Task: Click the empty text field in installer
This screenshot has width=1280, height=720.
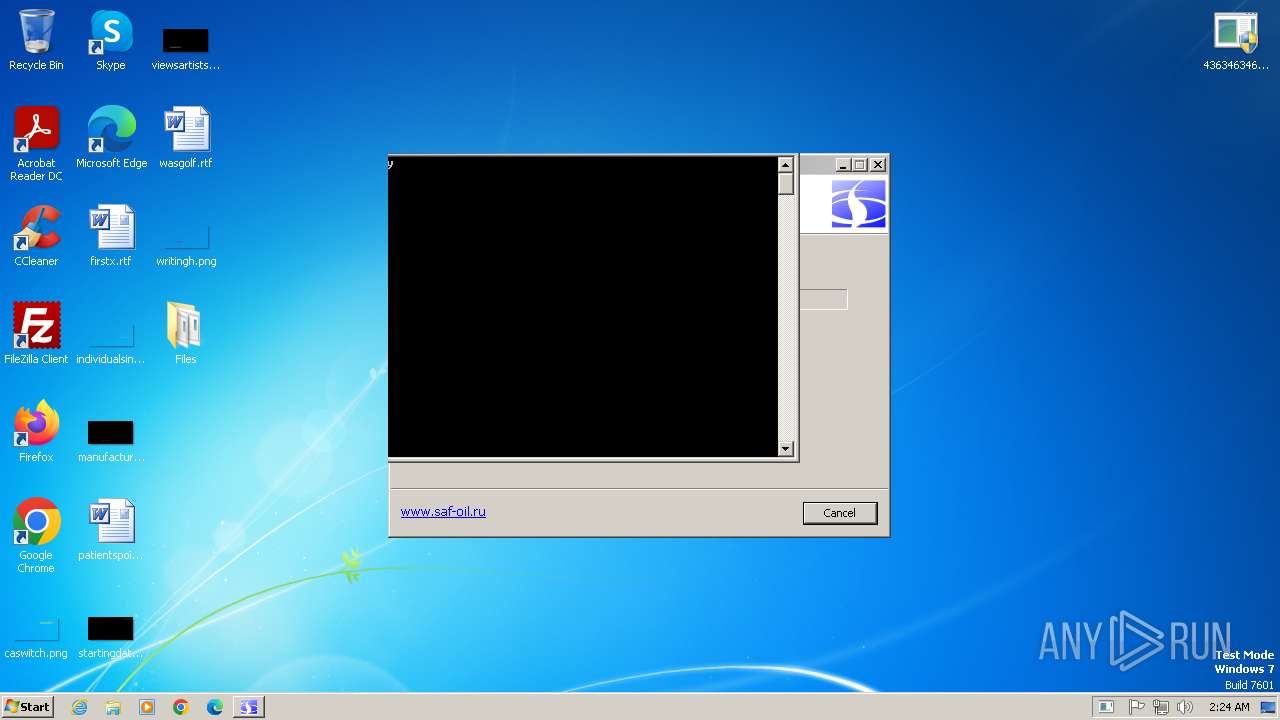Action: [823, 299]
